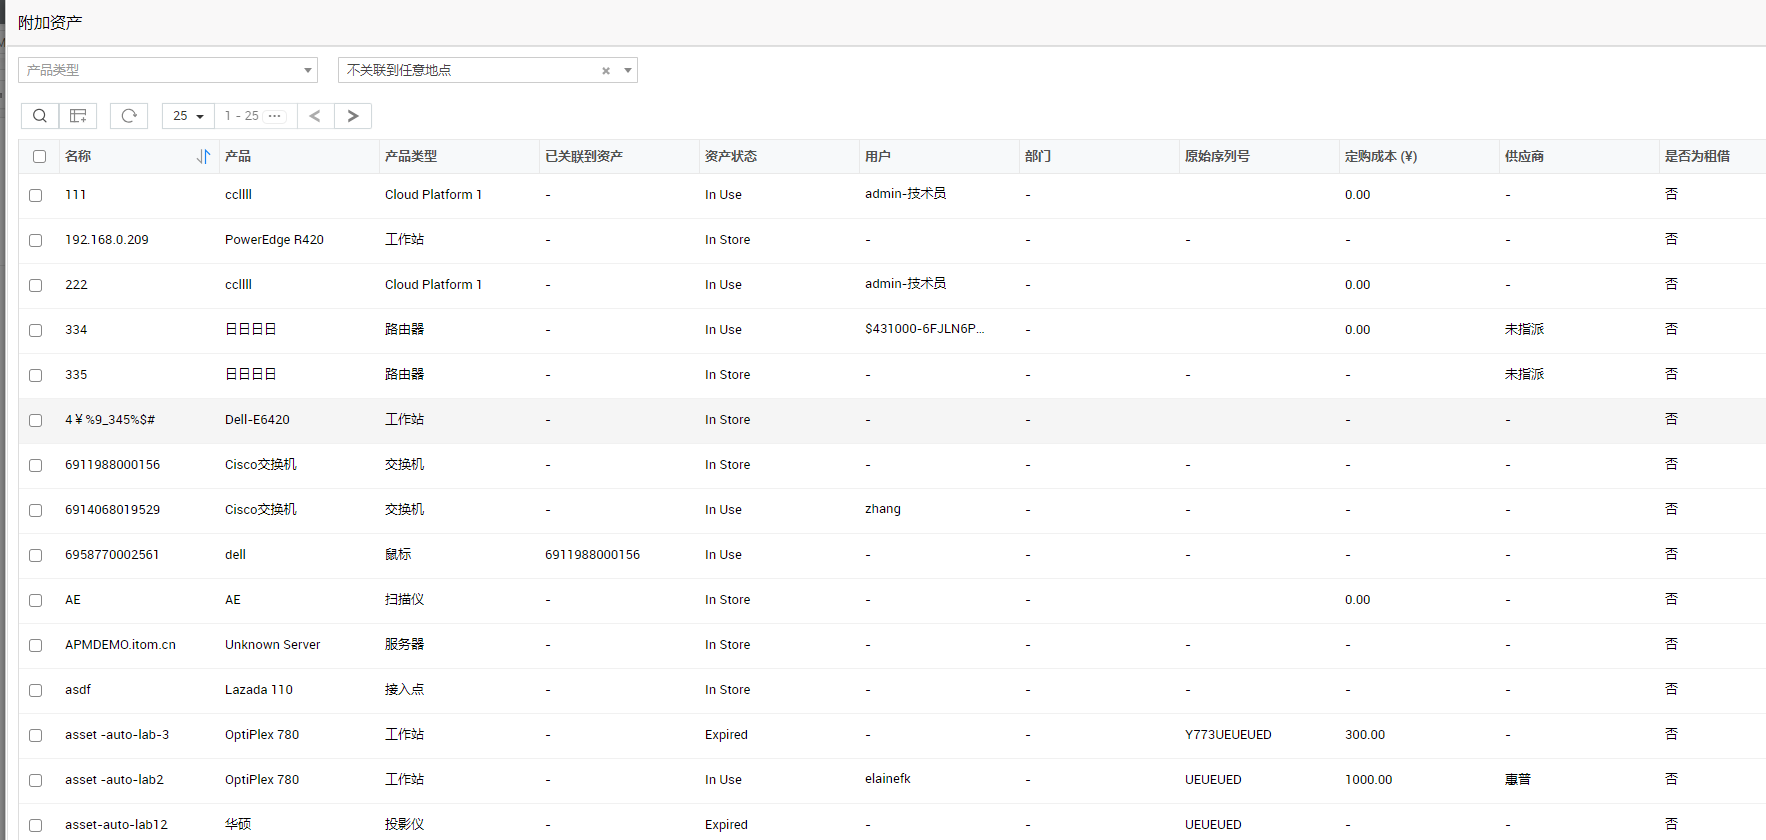Image resolution: width=1766 pixels, height=840 pixels.
Task: Go to the next page arrow
Action: click(353, 116)
